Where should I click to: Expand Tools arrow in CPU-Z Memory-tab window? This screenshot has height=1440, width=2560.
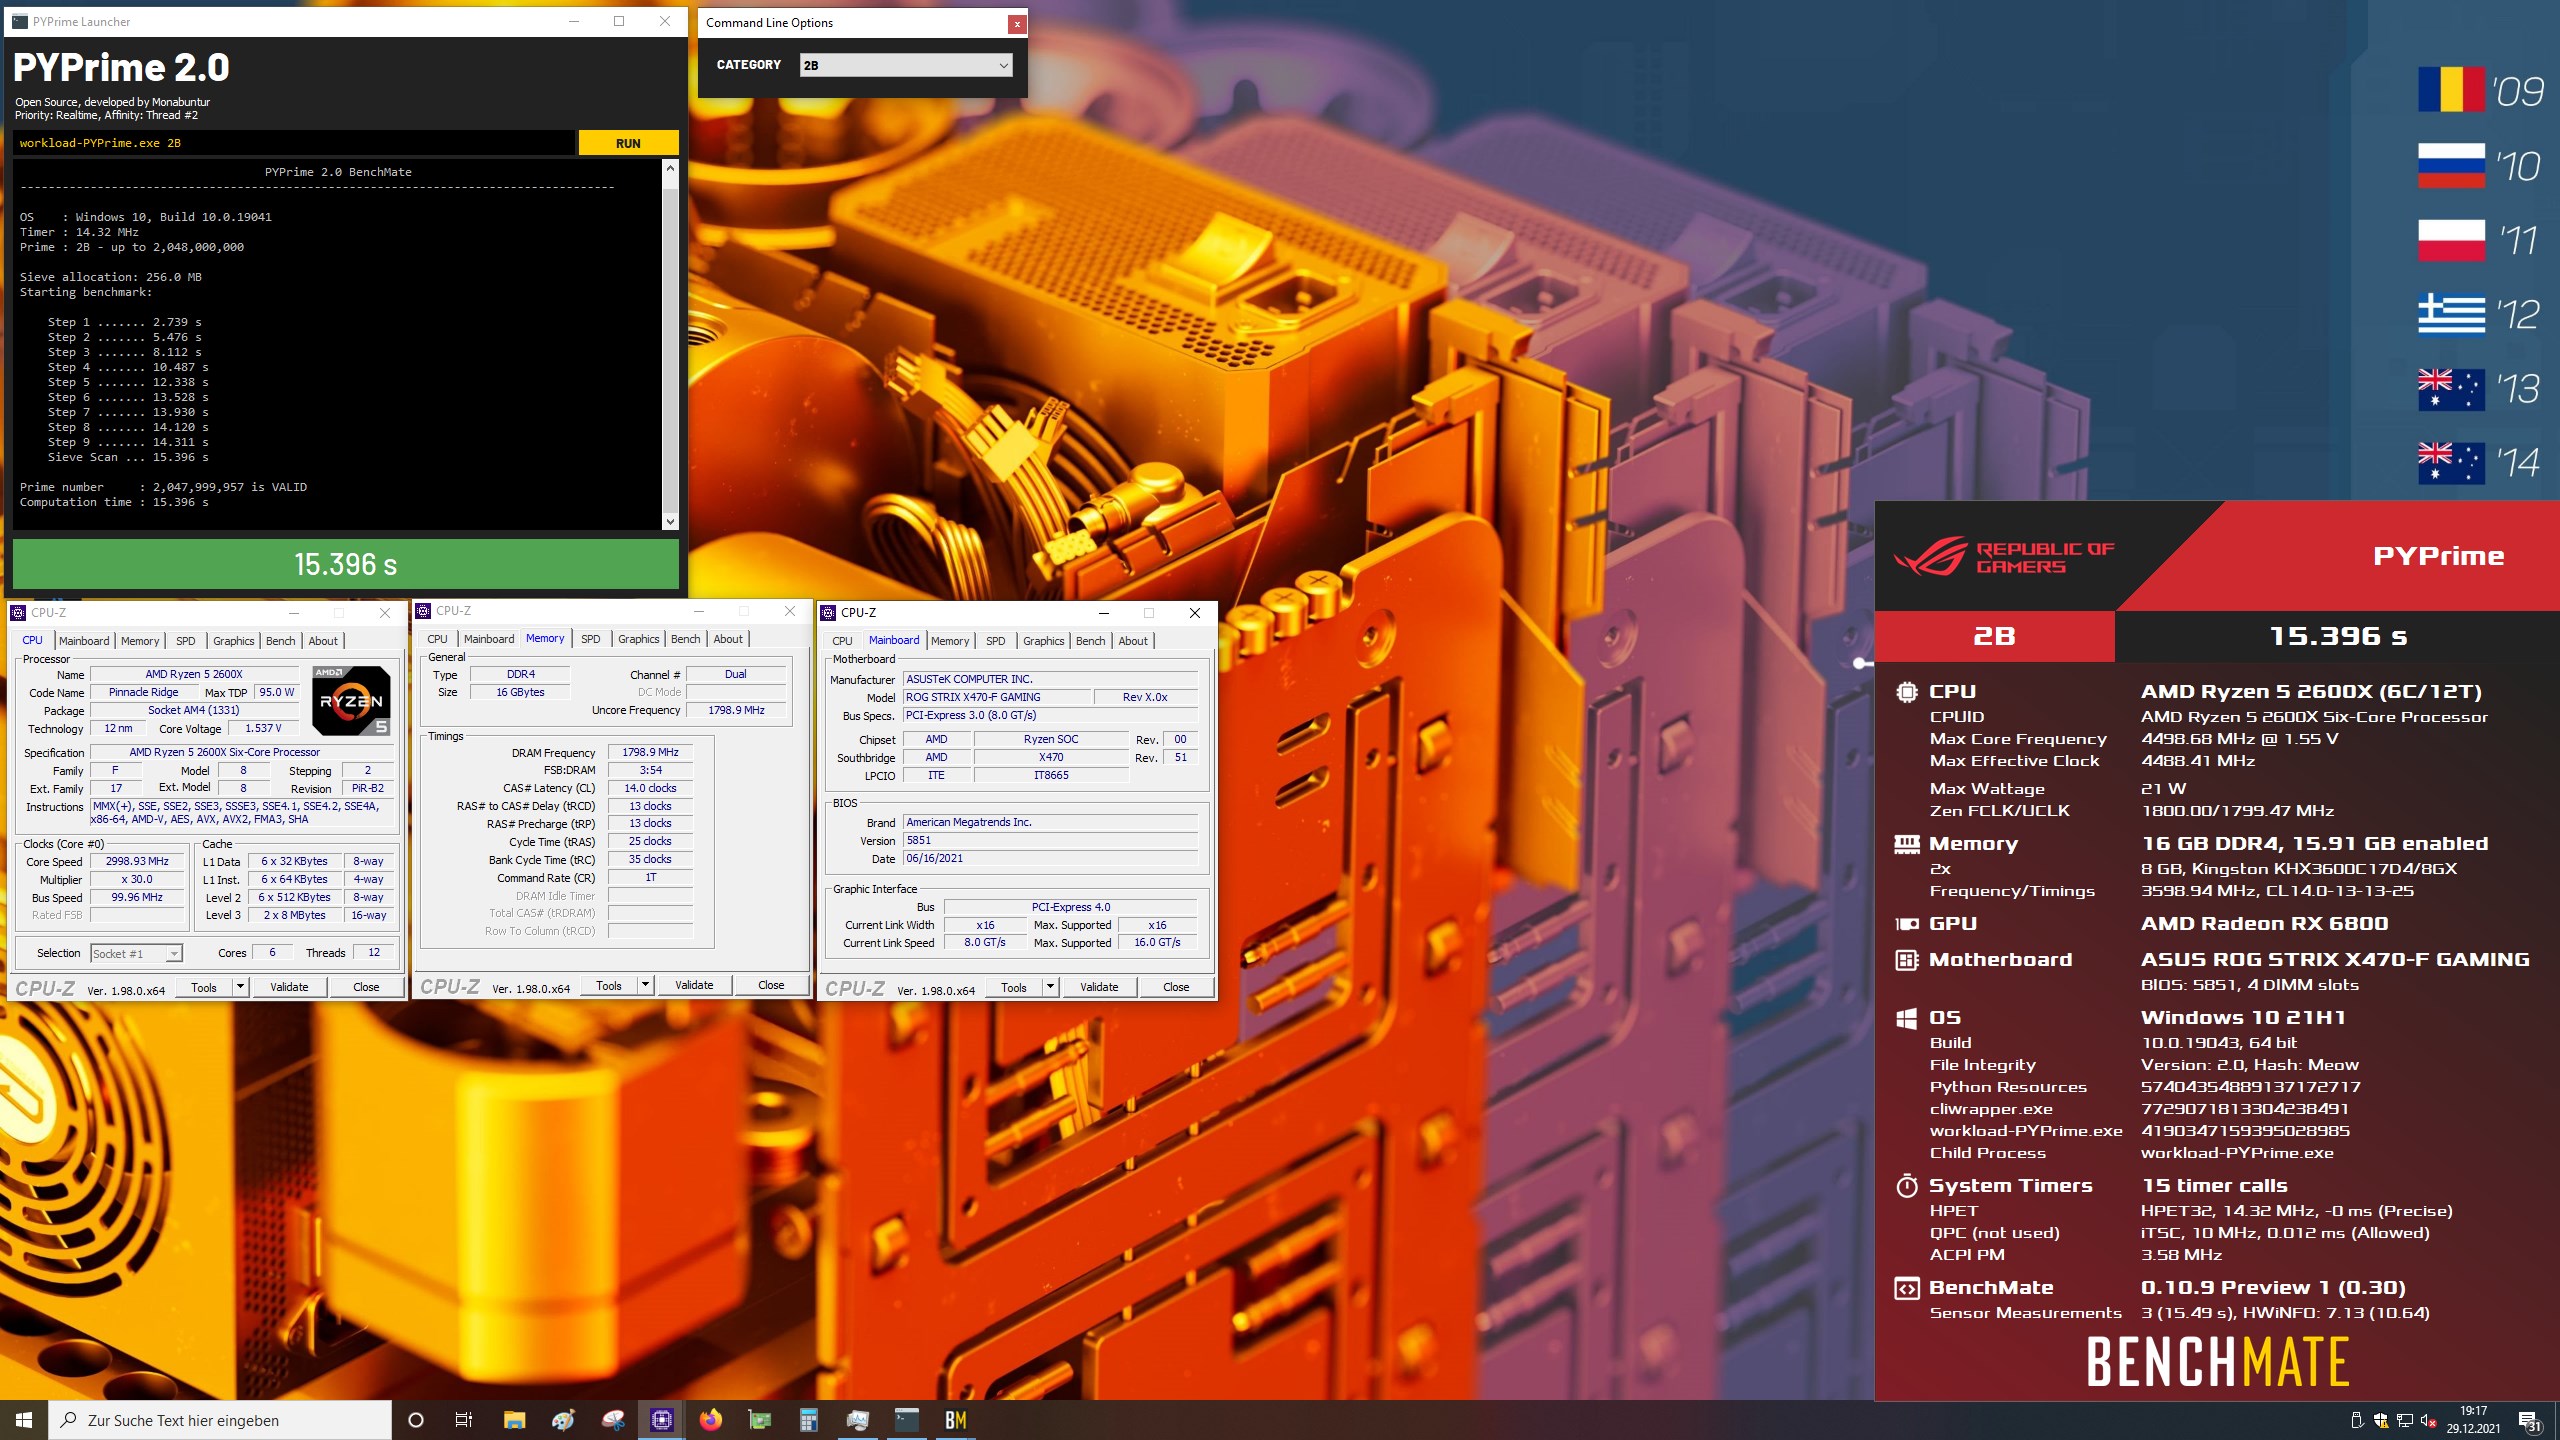[x=645, y=985]
